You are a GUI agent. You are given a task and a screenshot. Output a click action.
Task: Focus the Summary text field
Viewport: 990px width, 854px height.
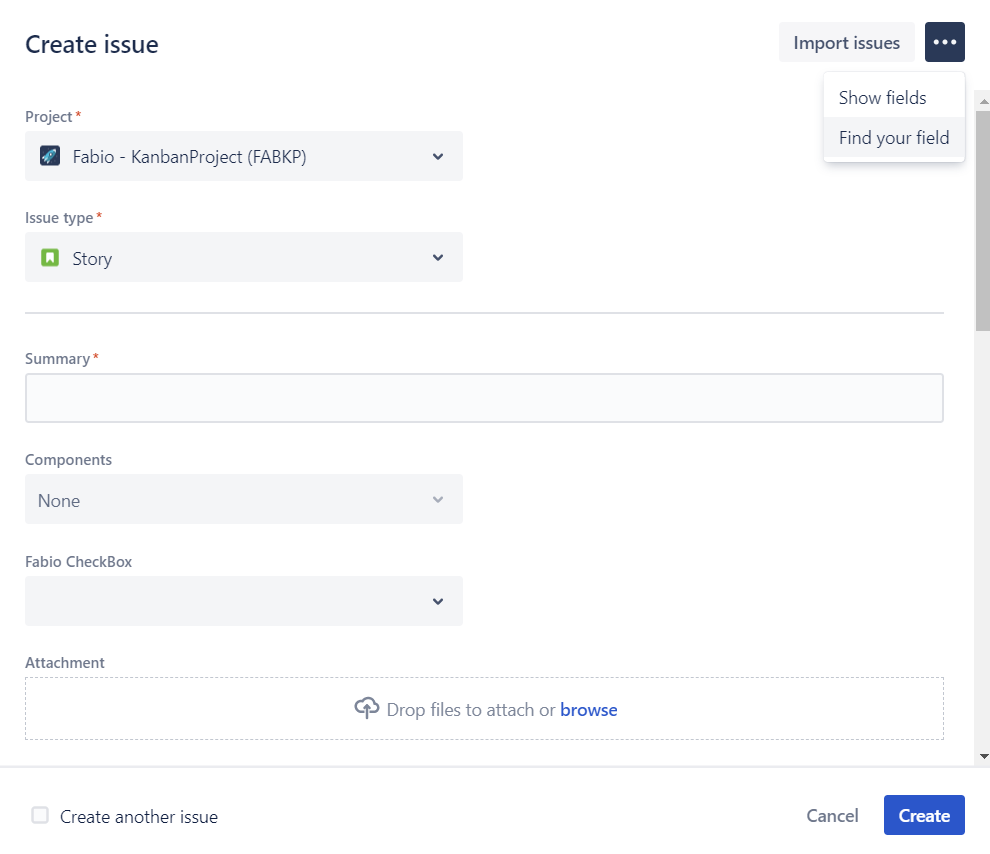(x=484, y=398)
